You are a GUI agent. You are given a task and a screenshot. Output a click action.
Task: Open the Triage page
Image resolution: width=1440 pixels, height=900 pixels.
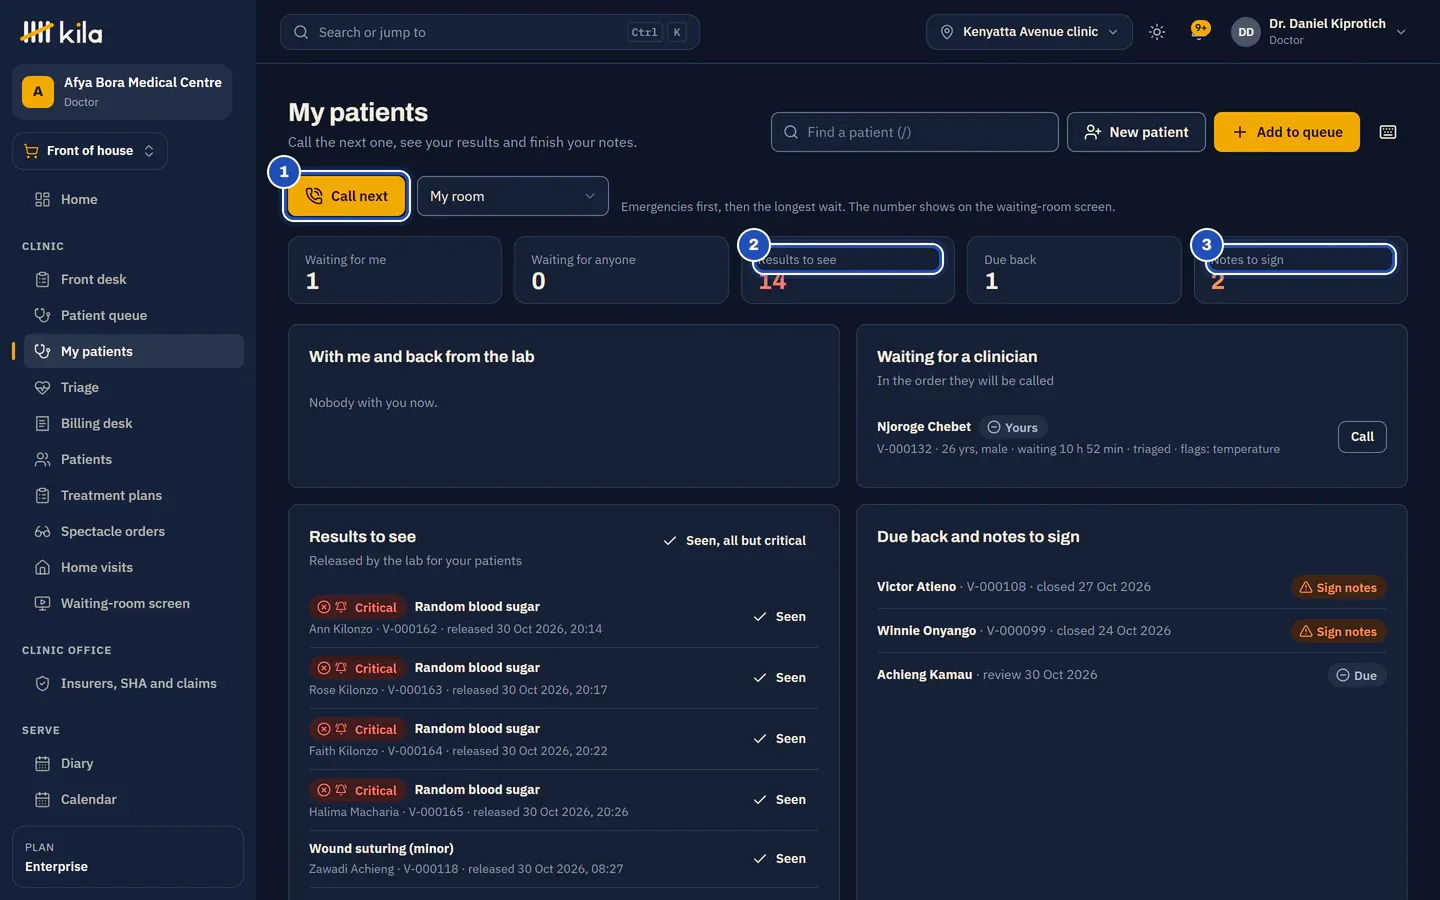pos(134,387)
